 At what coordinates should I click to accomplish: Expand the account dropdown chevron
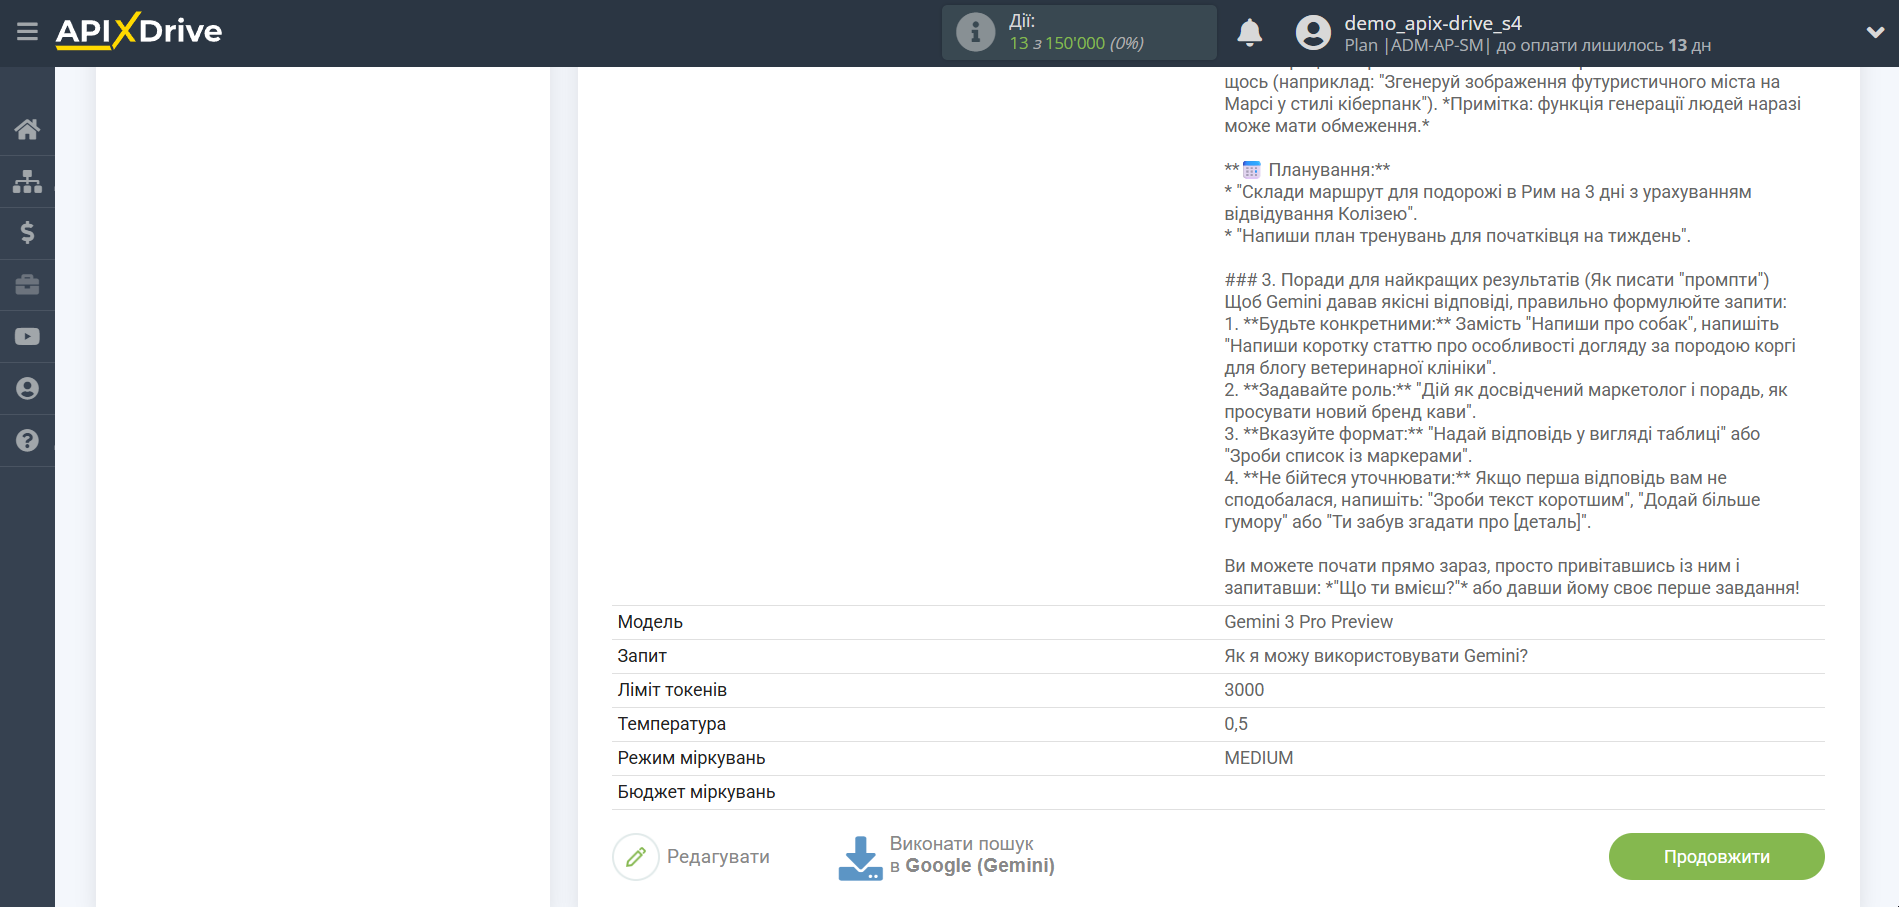[x=1875, y=32]
